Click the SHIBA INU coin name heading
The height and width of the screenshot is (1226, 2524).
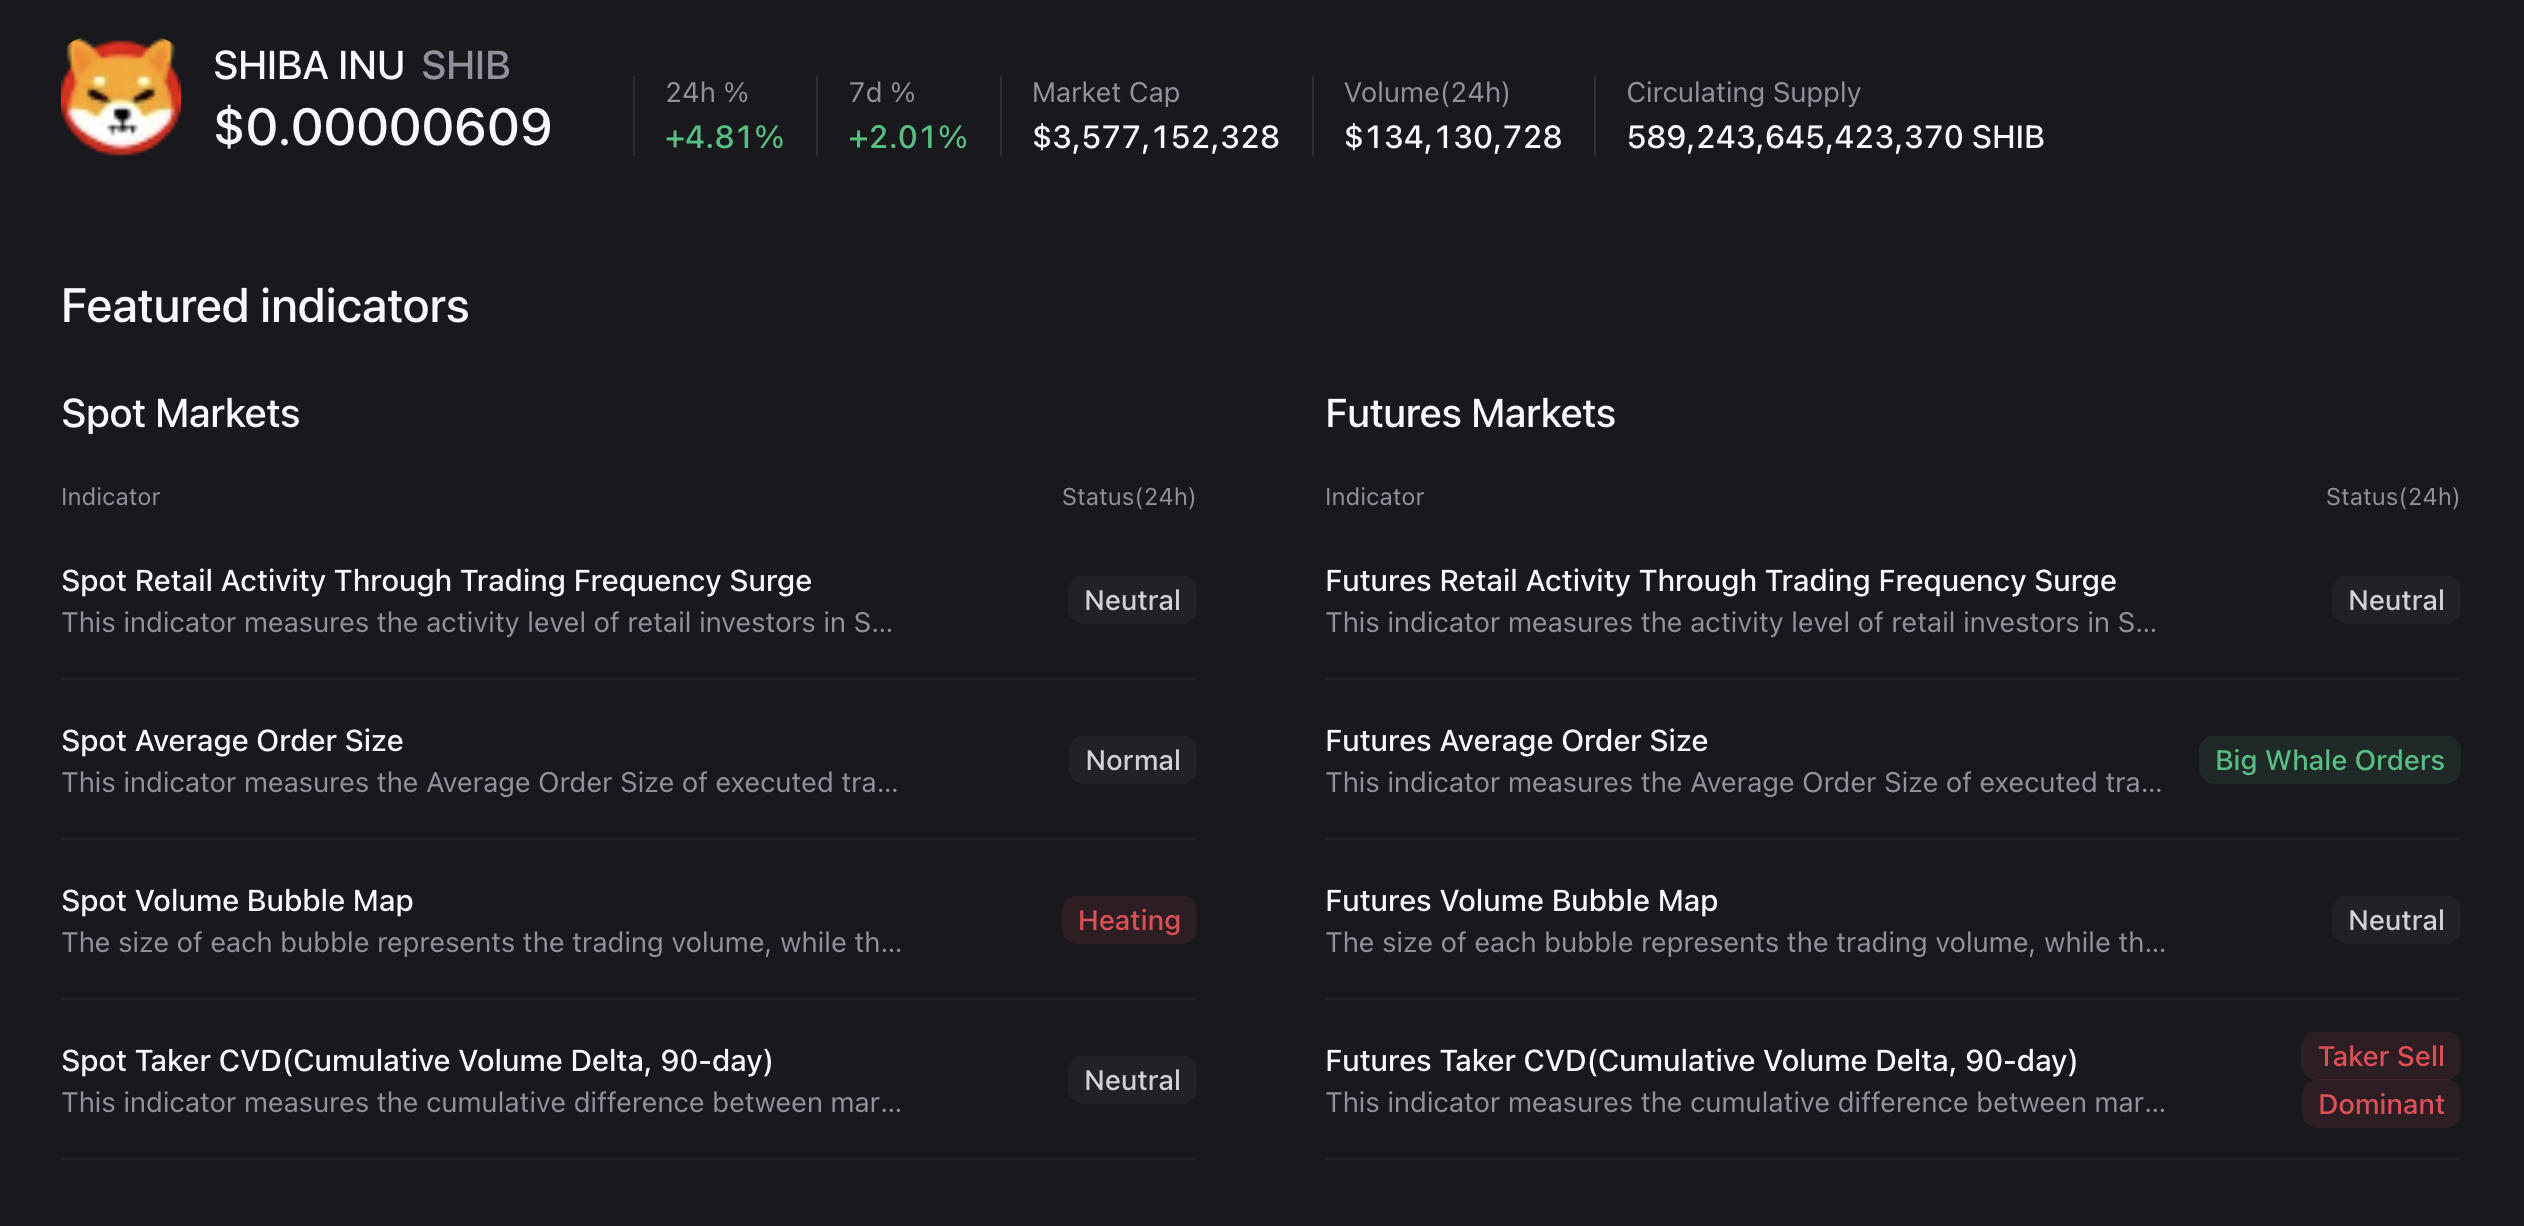pos(308,66)
